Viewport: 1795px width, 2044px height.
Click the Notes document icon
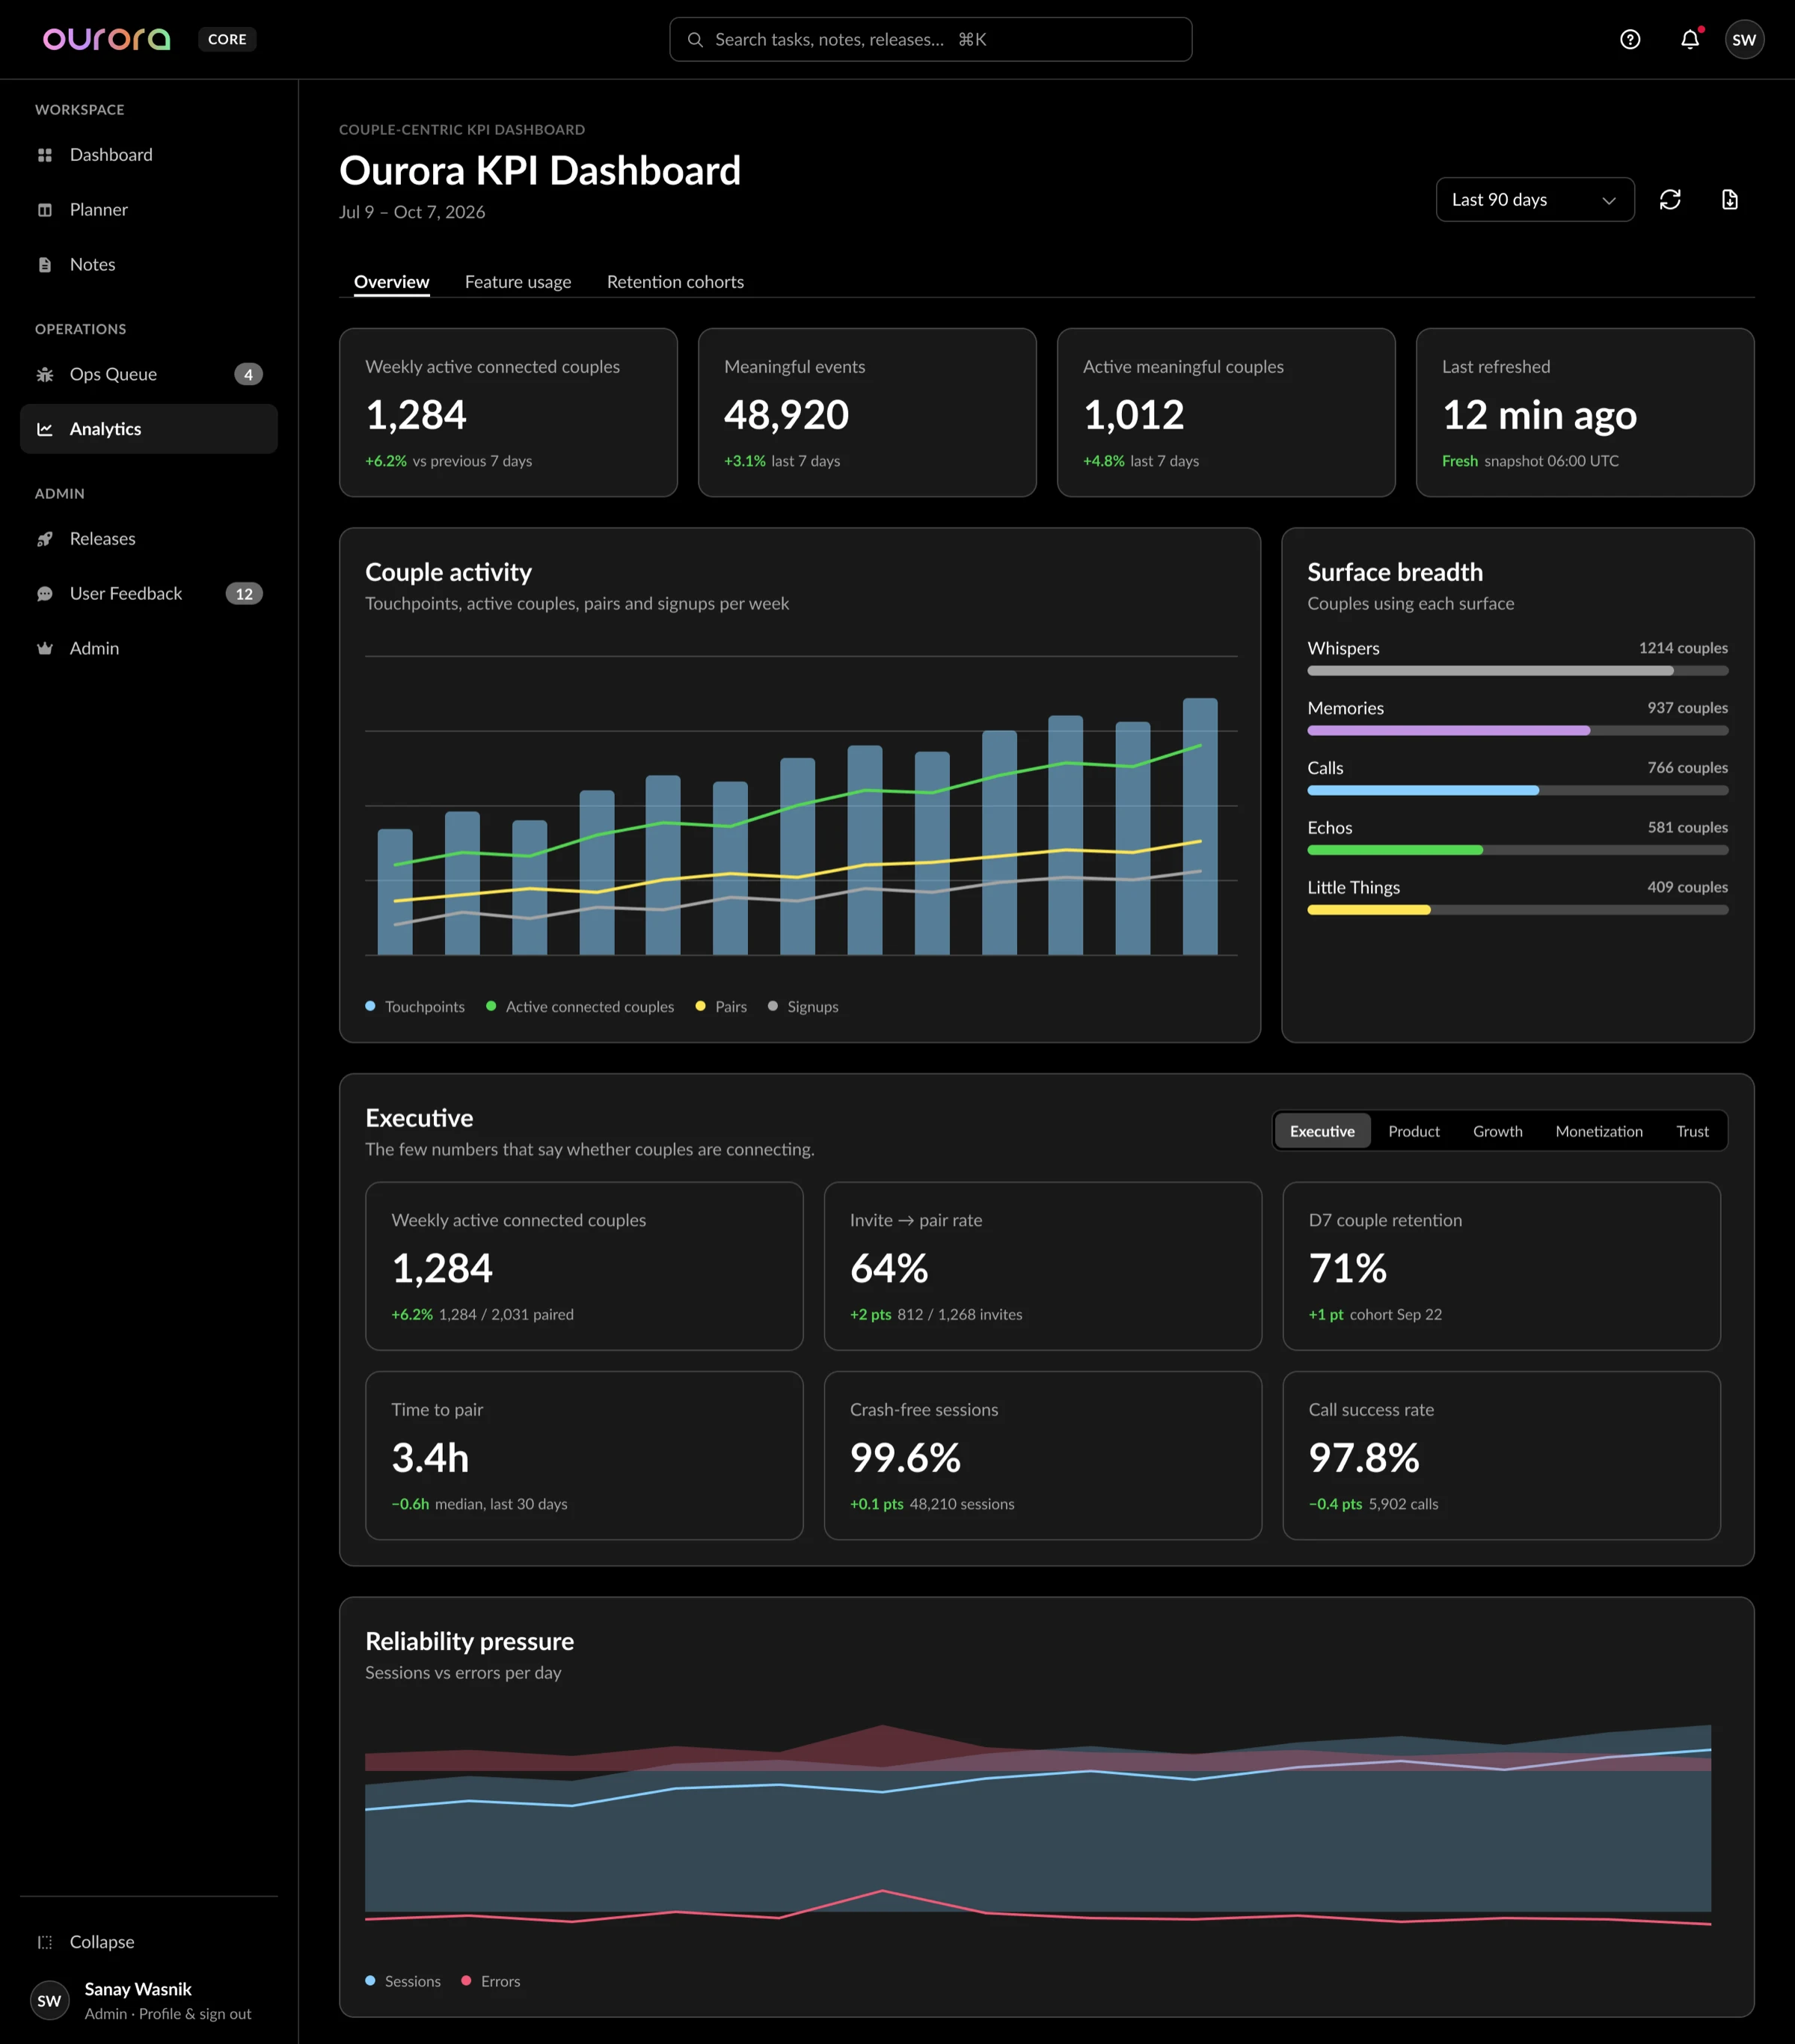pyautogui.click(x=45, y=265)
